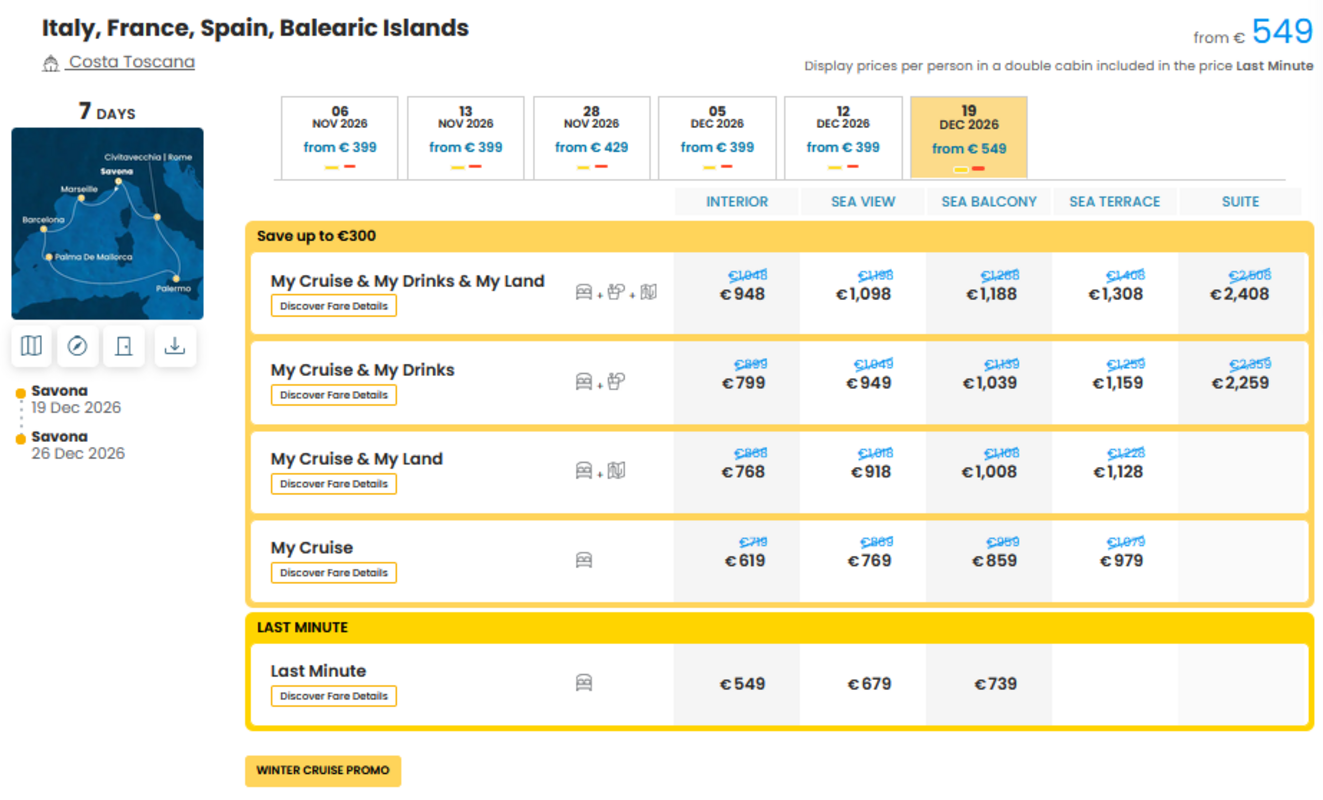The height and width of the screenshot is (800, 1323).
Task: Open Discover Fare Details for My Cruise & My Drinks
Action: click(334, 395)
